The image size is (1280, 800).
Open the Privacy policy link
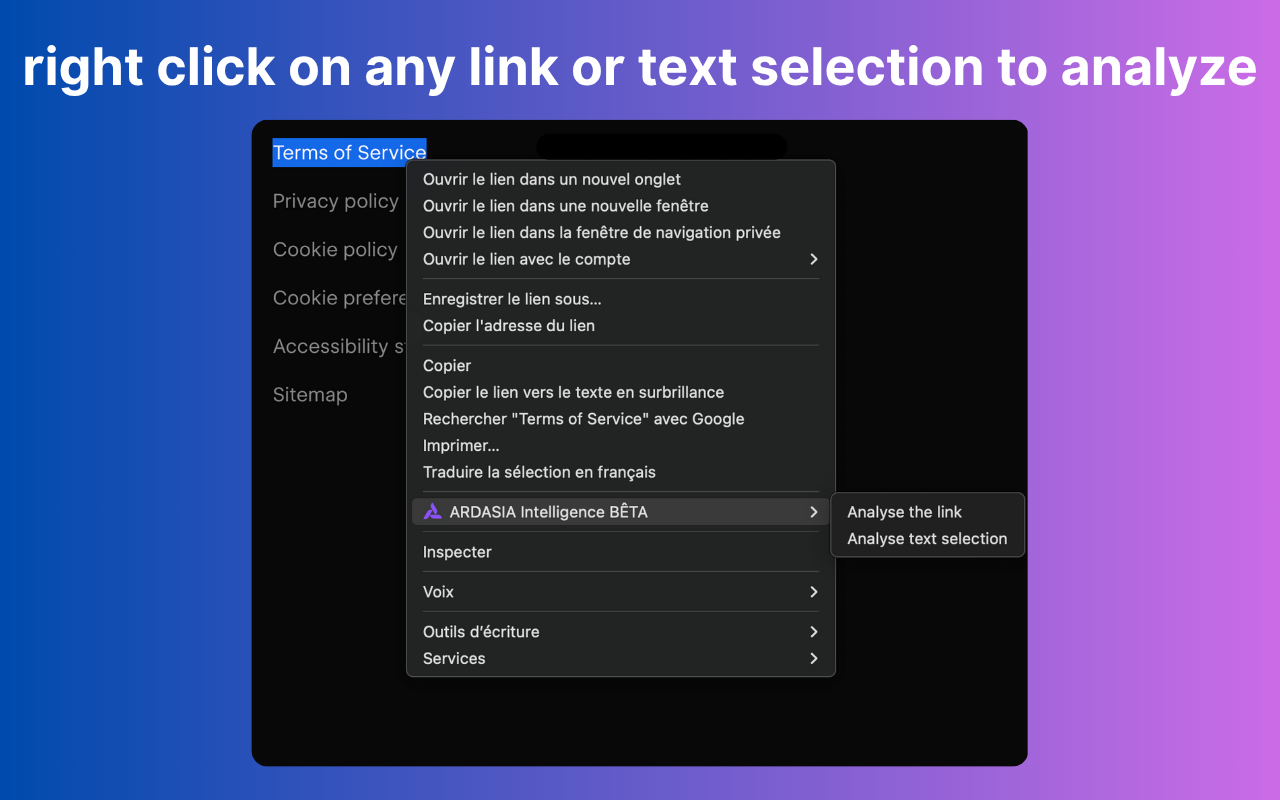(336, 201)
